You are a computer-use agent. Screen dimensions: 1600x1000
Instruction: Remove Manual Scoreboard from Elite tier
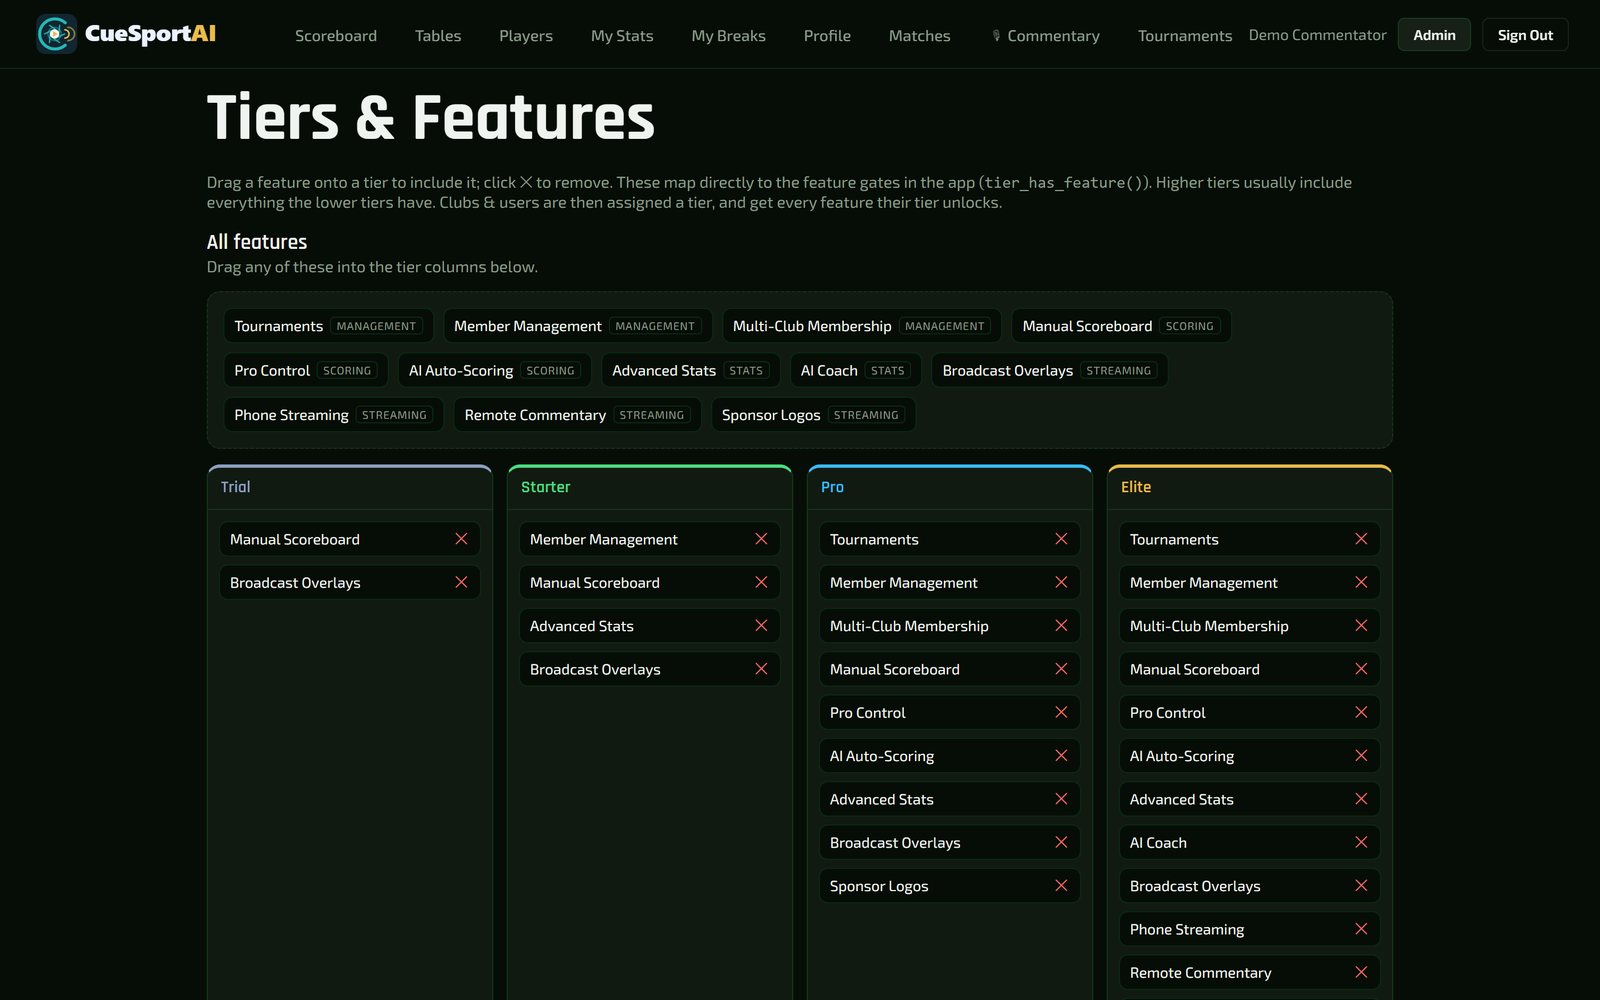[1361, 669]
